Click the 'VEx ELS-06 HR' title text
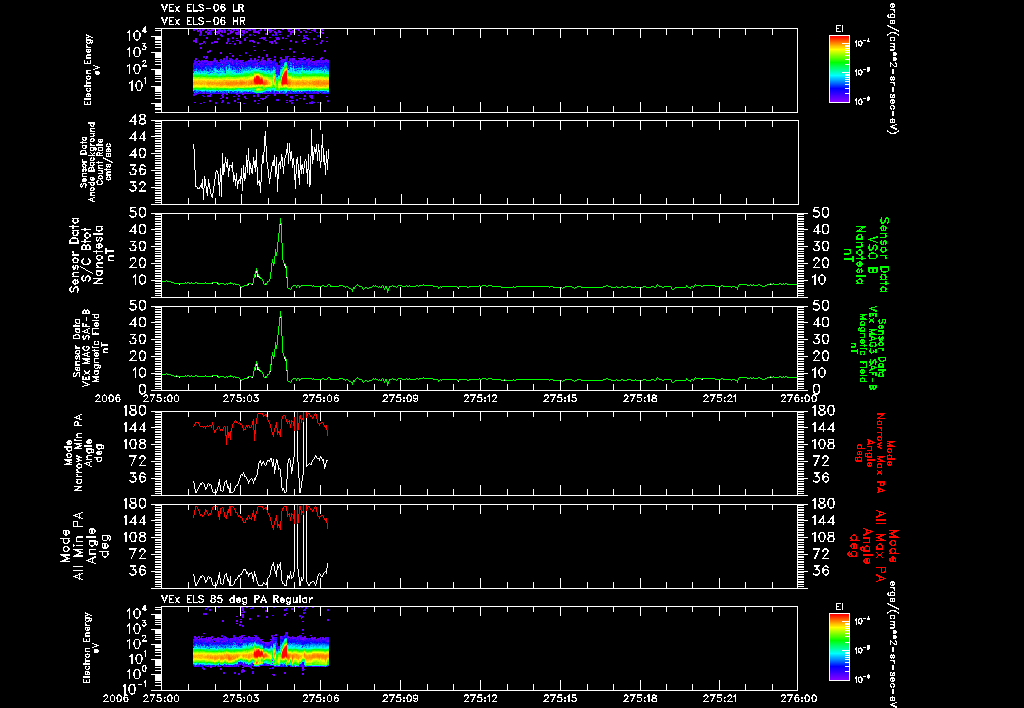 coord(203,22)
